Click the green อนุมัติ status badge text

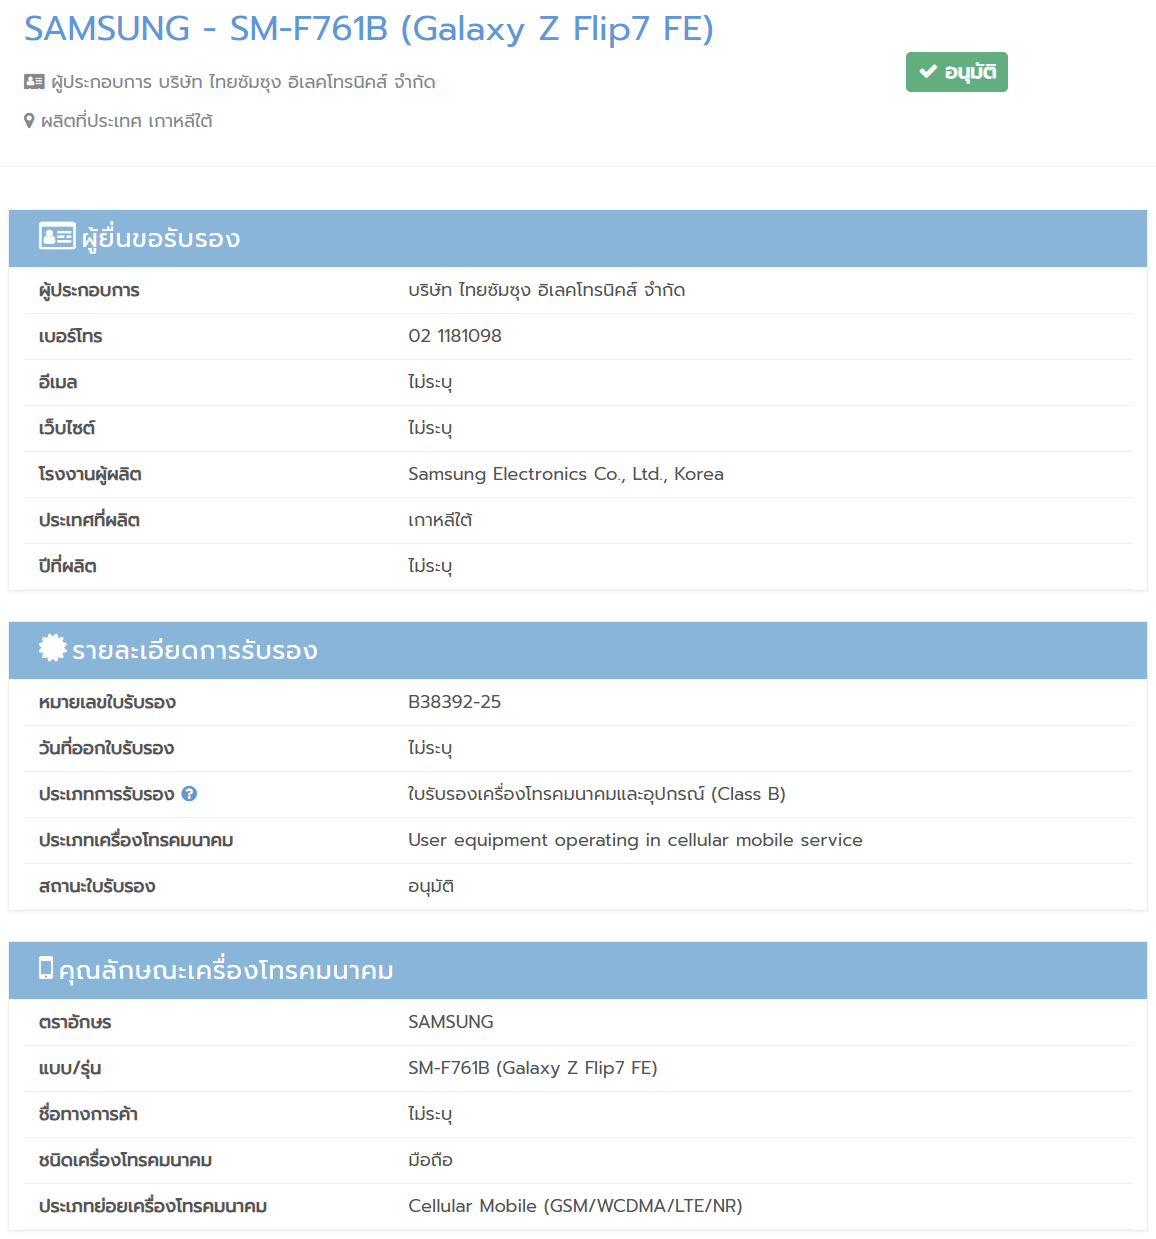click(x=969, y=72)
